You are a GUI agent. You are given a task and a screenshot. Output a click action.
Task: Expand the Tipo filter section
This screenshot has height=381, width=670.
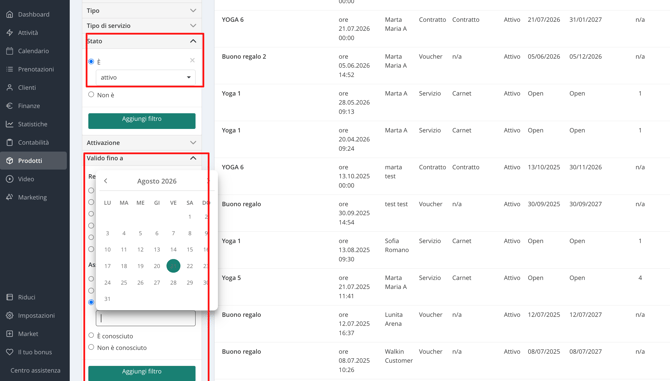click(x=141, y=10)
